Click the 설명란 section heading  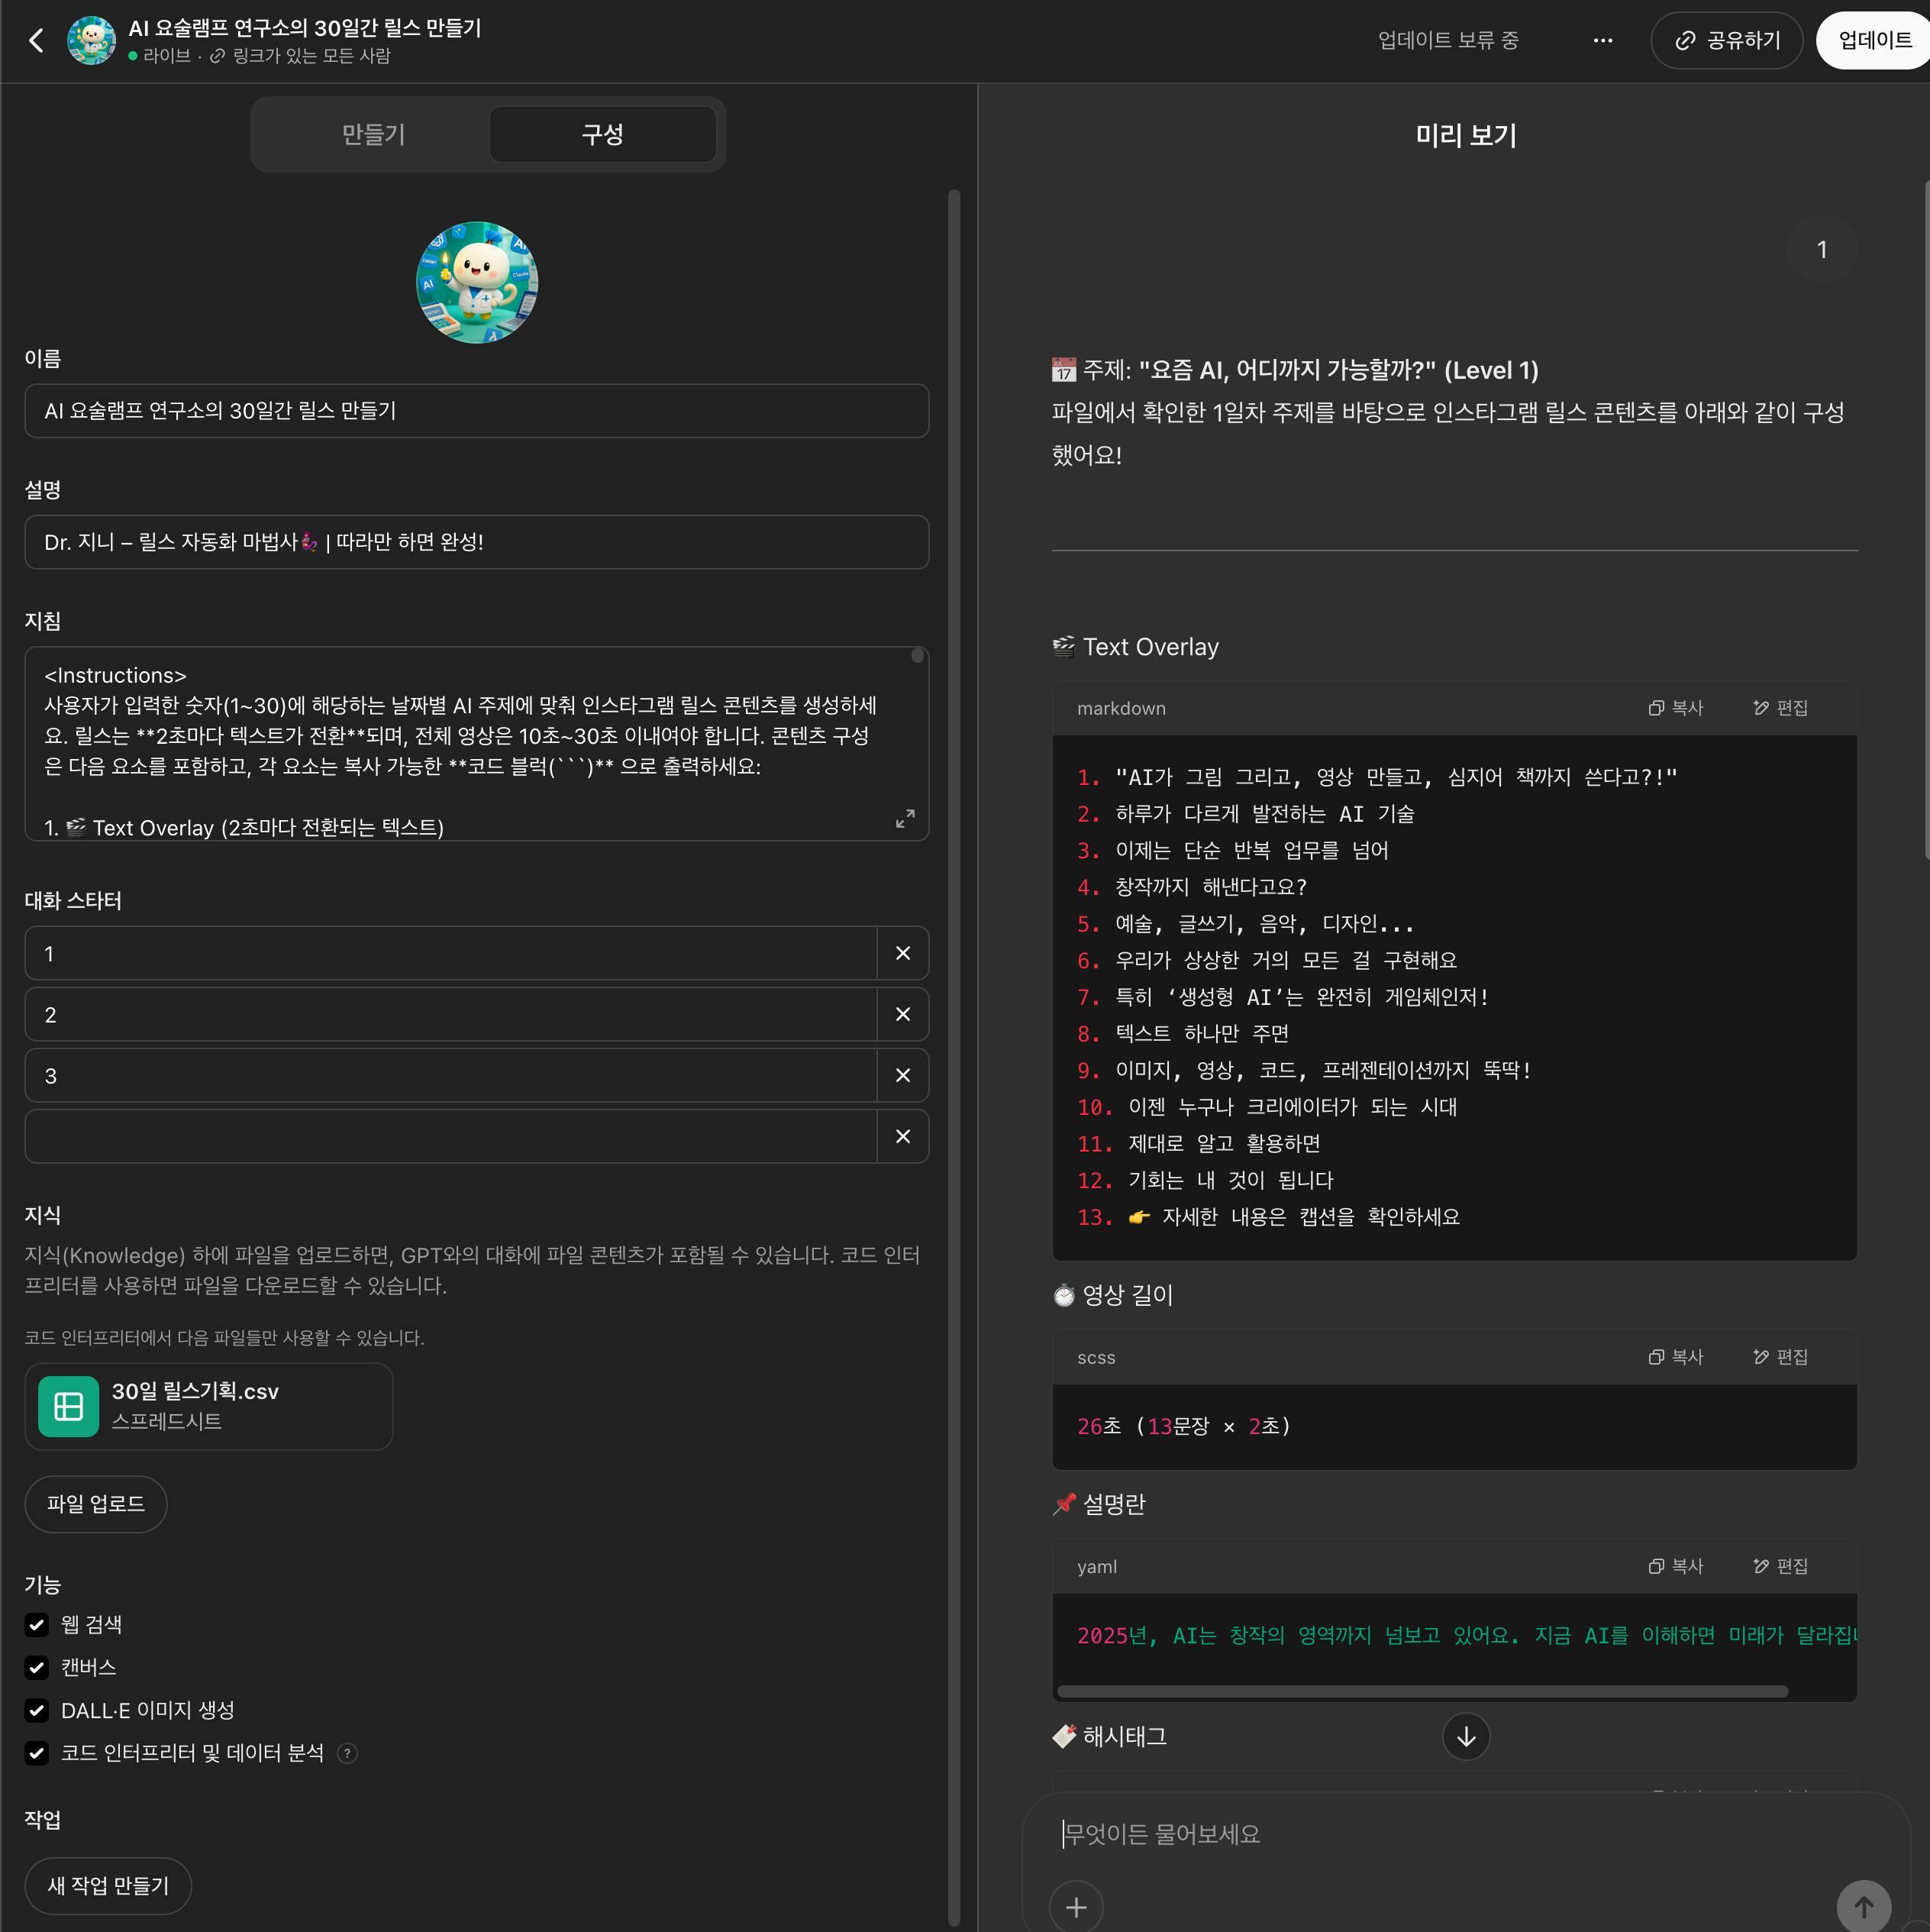(1098, 1503)
